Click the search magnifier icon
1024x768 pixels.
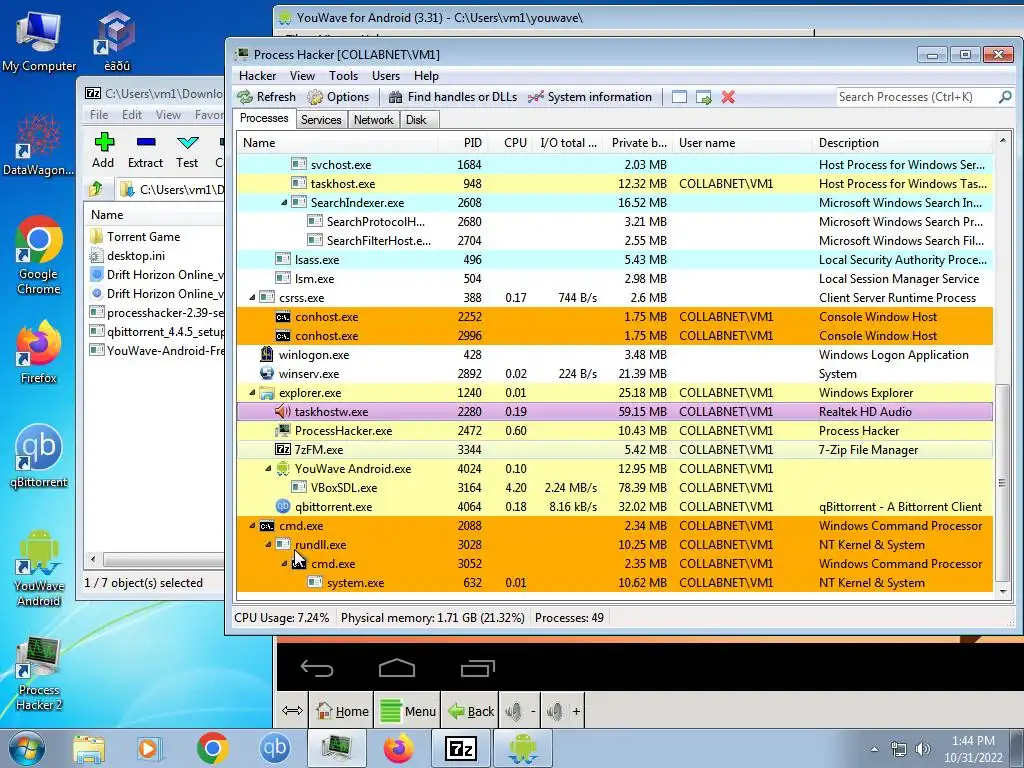1005,97
